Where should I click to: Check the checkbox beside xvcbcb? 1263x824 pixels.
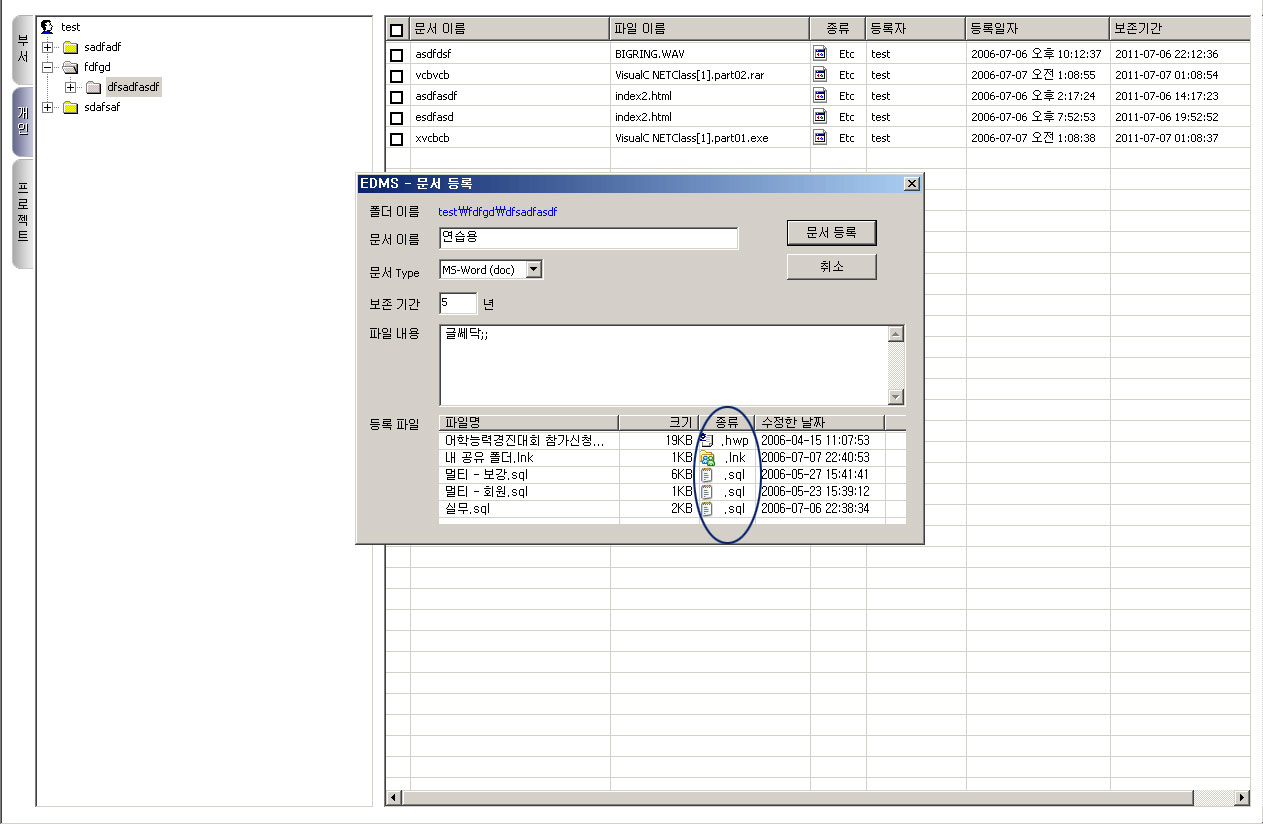(397, 138)
